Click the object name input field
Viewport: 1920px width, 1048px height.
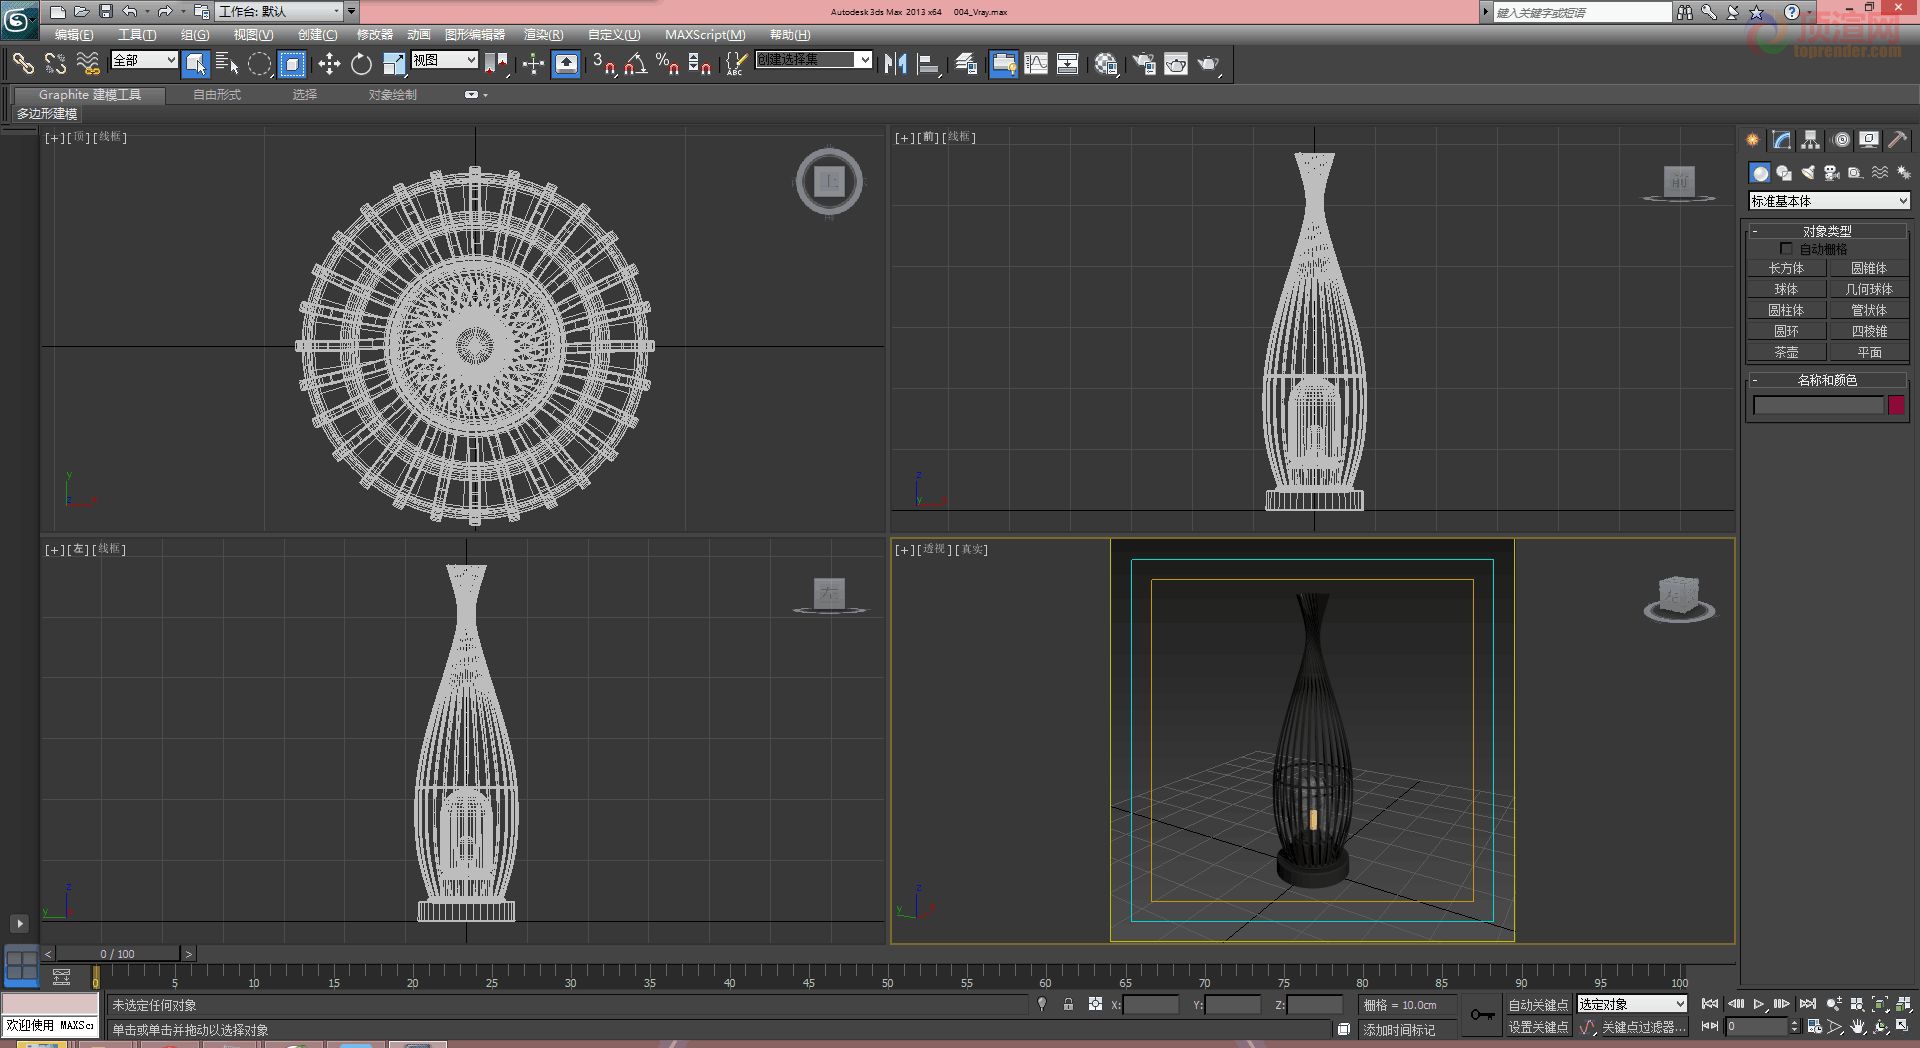tap(1818, 405)
